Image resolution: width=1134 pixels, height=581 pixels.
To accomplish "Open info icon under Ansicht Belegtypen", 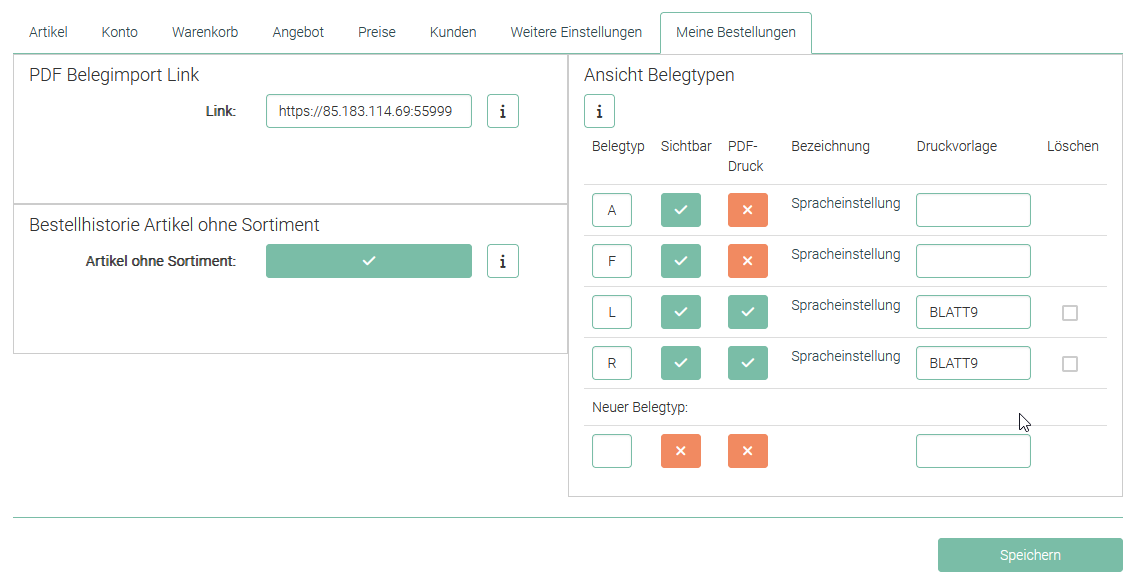I will pos(599,111).
